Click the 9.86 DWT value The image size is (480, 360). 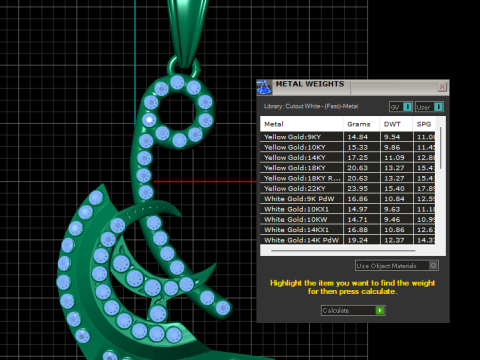pyautogui.click(x=392, y=147)
